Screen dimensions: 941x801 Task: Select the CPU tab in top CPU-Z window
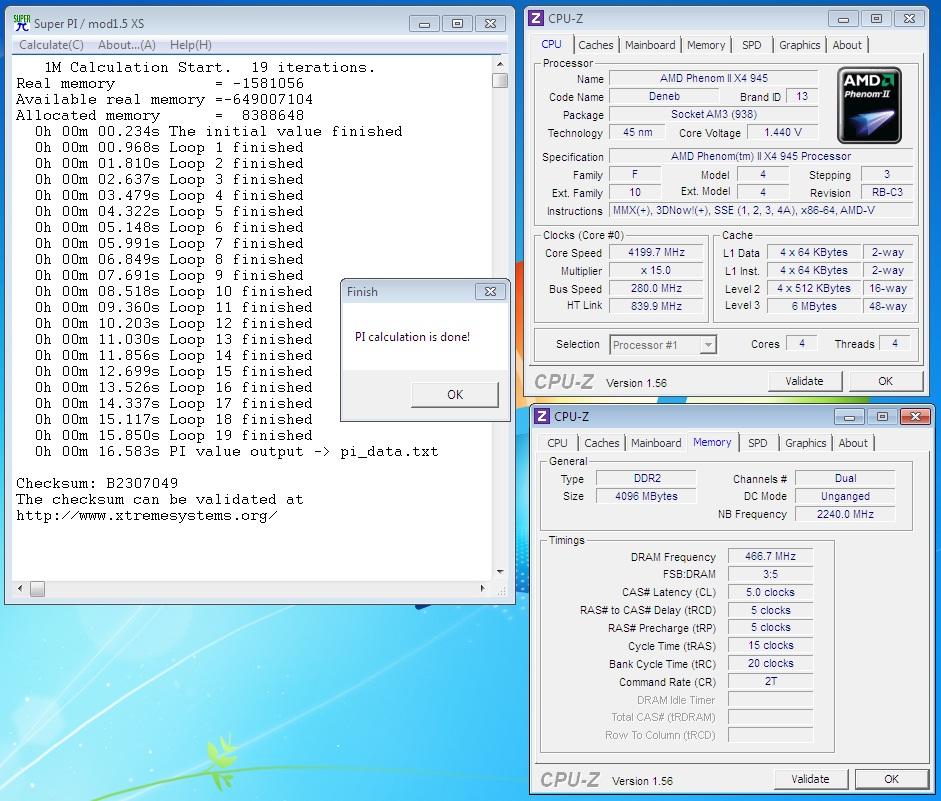pos(552,44)
